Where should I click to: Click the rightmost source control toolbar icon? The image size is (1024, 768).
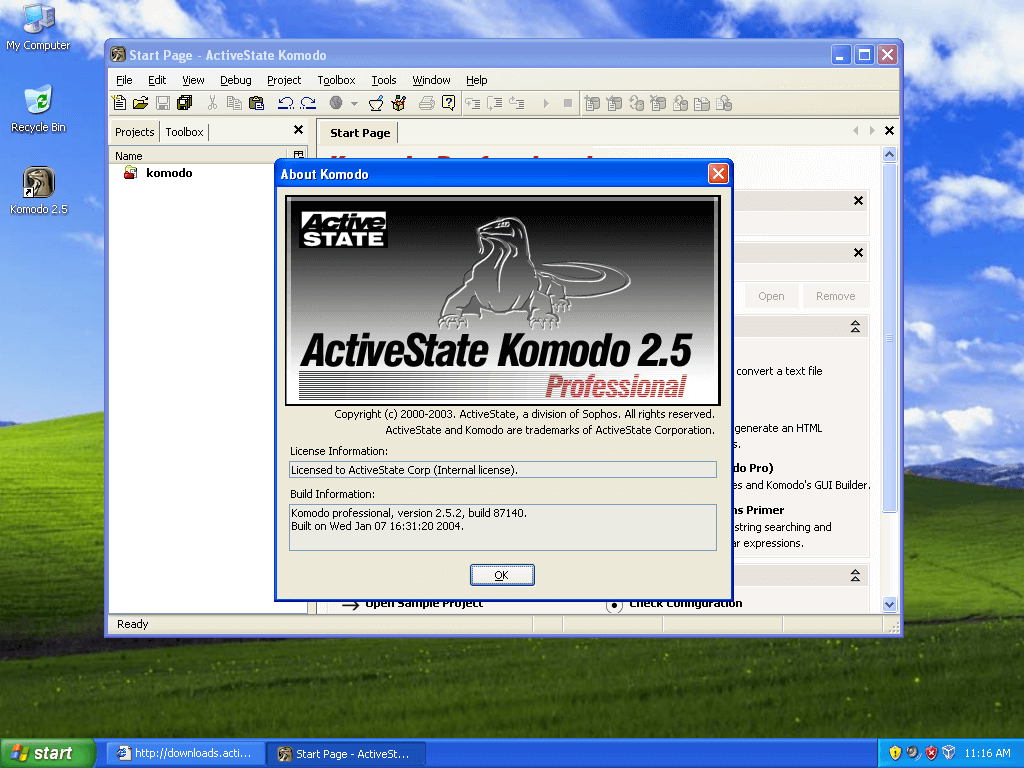point(724,103)
